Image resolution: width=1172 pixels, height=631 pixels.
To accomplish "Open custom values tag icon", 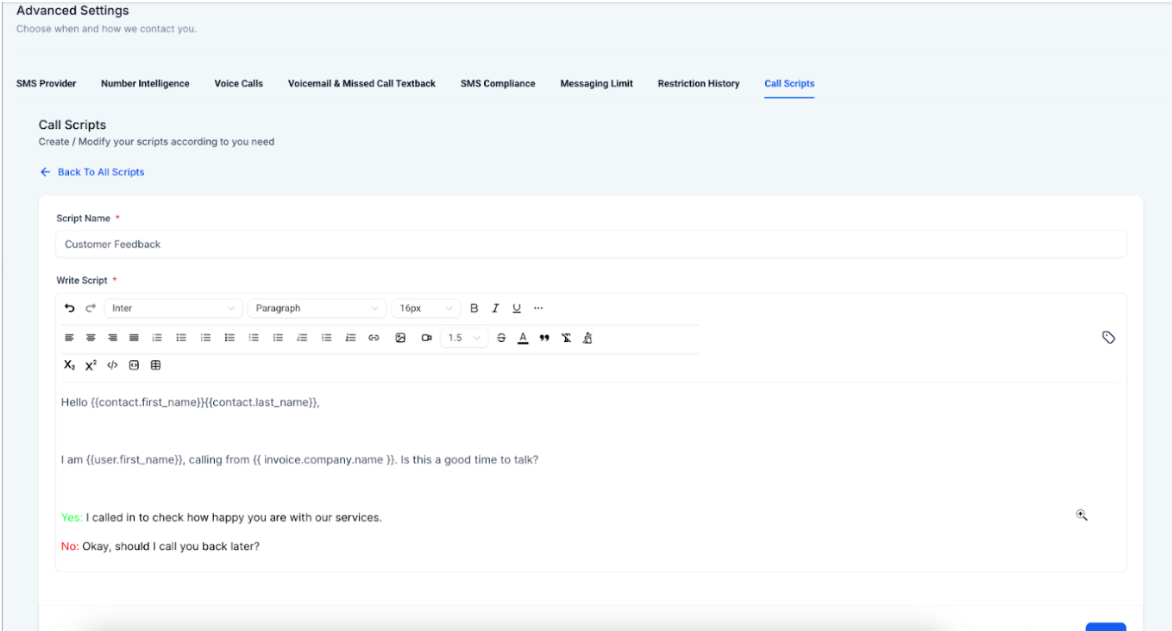I will [x=1108, y=338].
